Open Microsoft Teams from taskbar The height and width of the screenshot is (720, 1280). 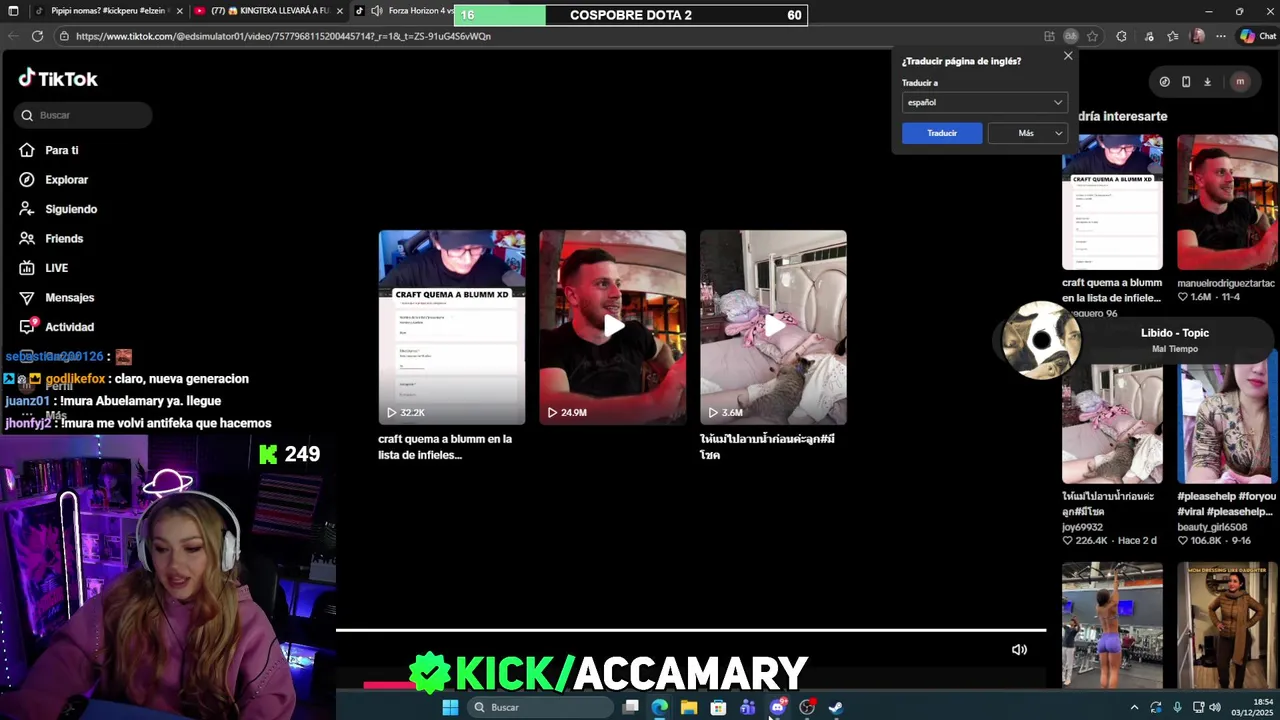[x=747, y=707]
